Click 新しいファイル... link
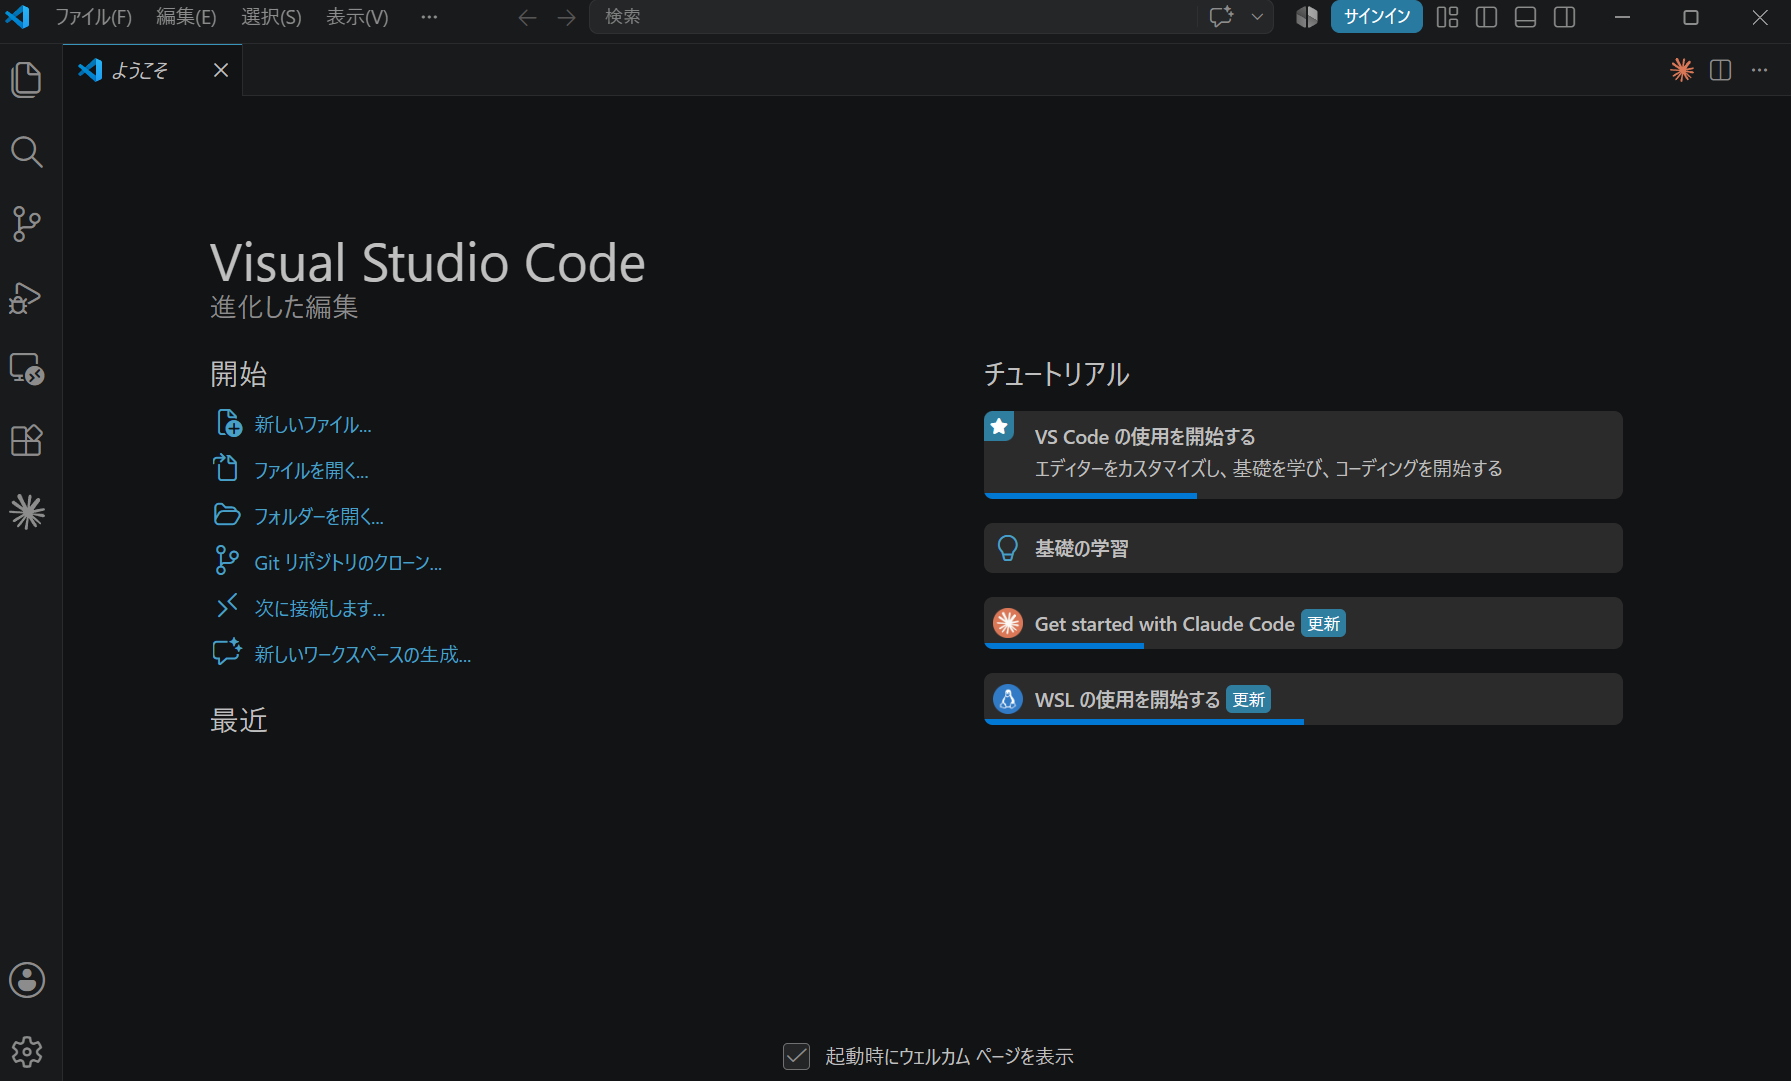 313,424
